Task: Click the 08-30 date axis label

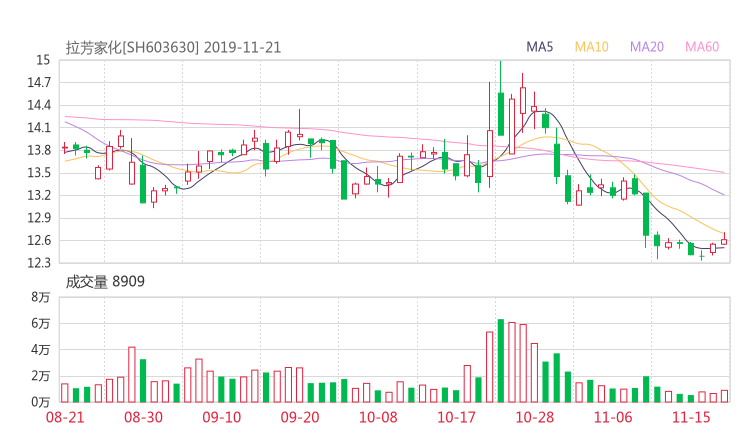Action: [143, 417]
